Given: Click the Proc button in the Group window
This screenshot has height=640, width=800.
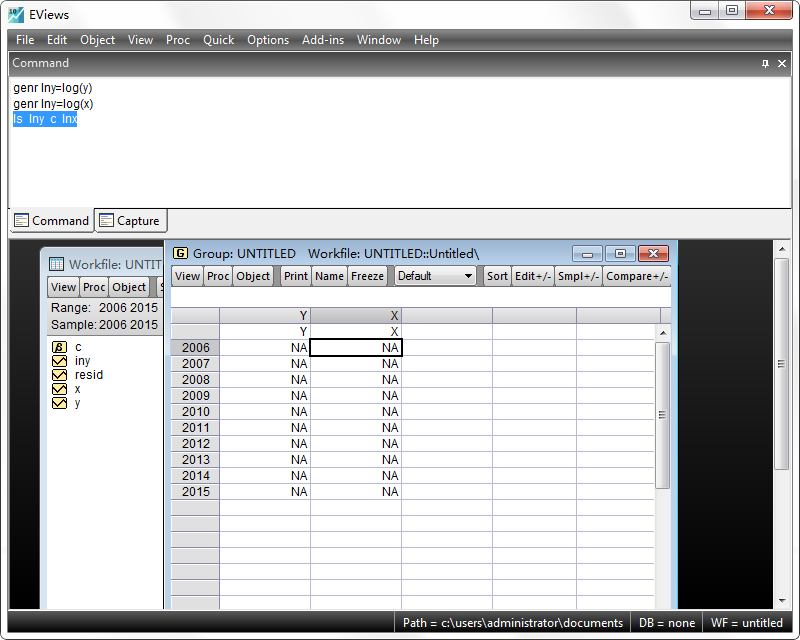Looking at the screenshot, I should click(x=218, y=275).
